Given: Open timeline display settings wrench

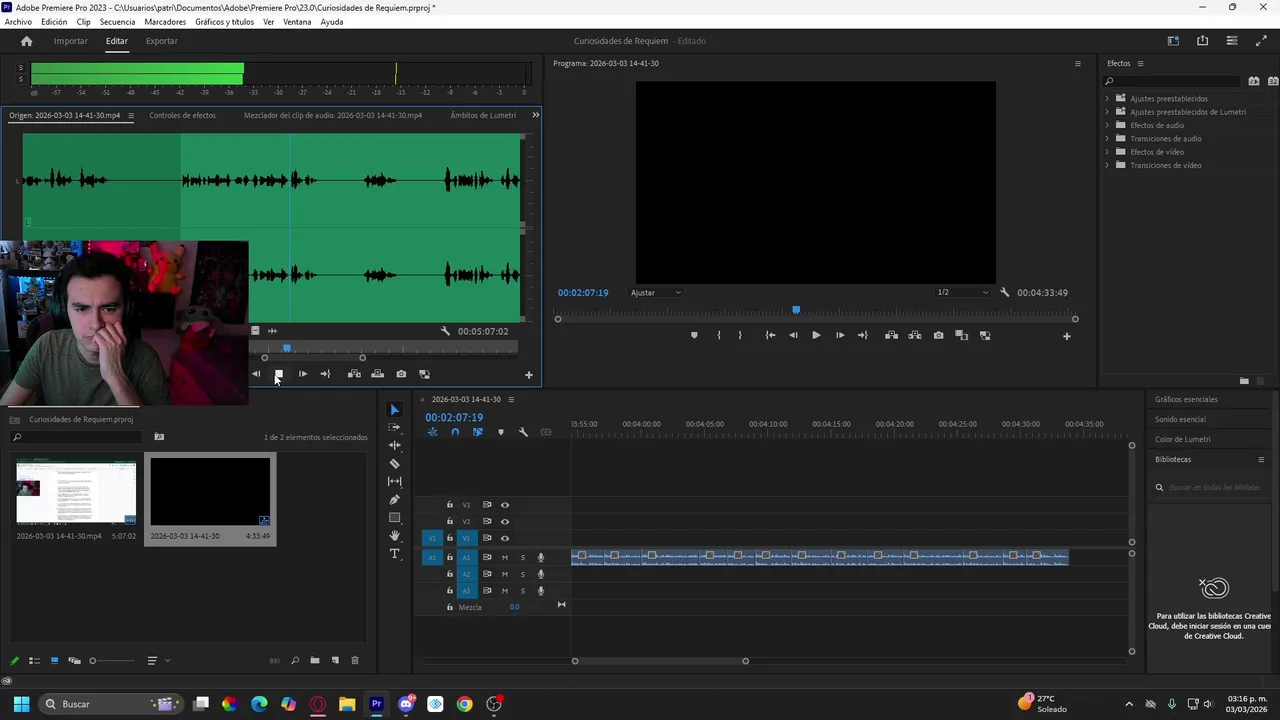Looking at the screenshot, I should 523,432.
